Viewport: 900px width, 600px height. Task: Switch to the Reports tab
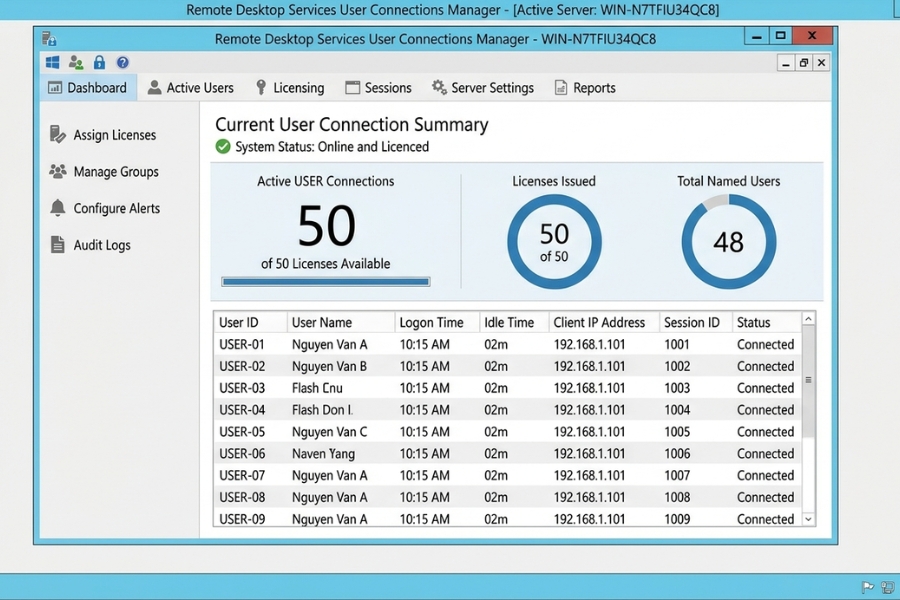[x=585, y=88]
